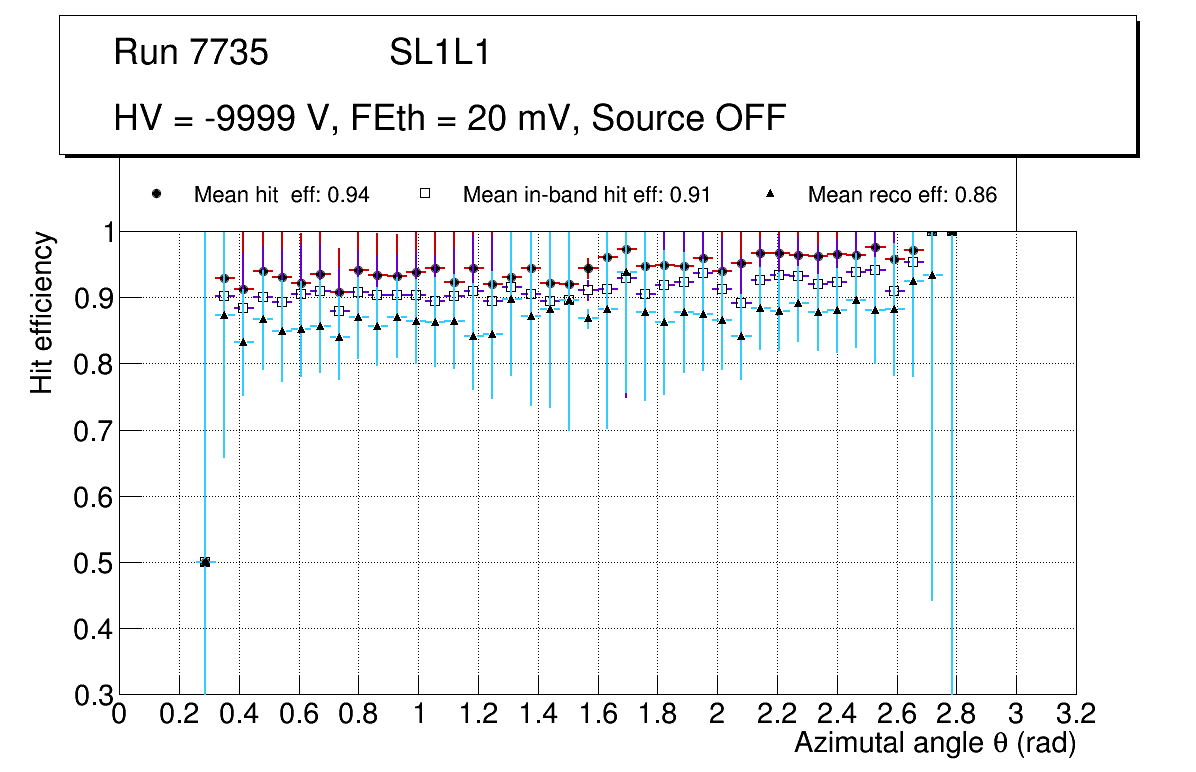The height and width of the screenshot is (772, 1196).
Task: Click the 'Mean reco eff: 0.86' legend text
Action: [902, 195]
